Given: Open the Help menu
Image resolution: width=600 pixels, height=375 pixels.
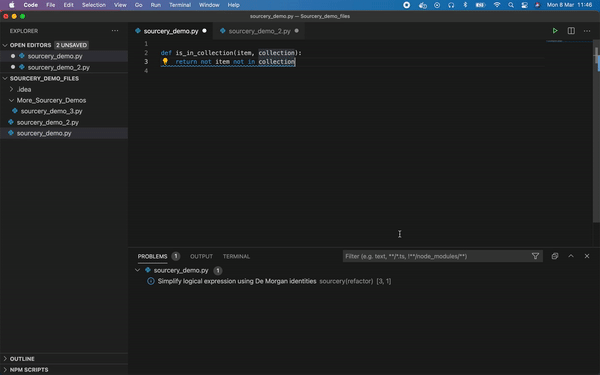Looking at the screenshot, I should (233, 5).
